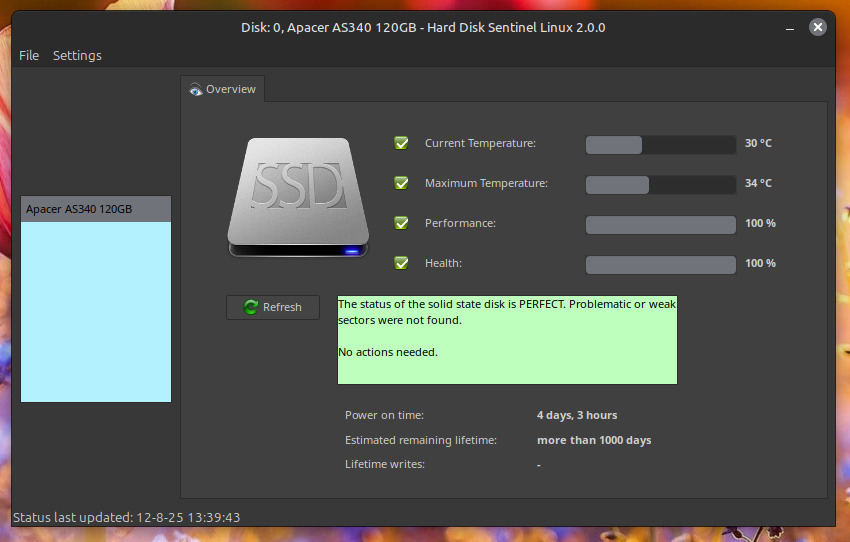Click the 34 °C maximum temperature value
850x542 pixels.
(758, 183)
